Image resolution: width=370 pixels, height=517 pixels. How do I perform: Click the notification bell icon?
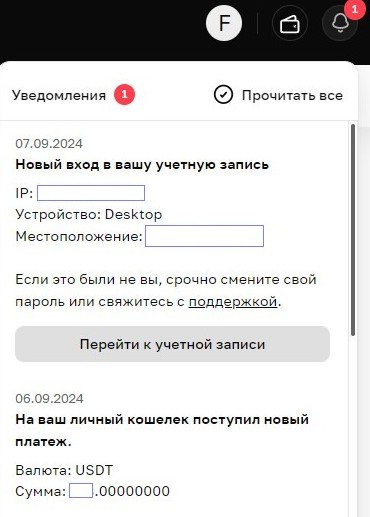coord(340,23)
